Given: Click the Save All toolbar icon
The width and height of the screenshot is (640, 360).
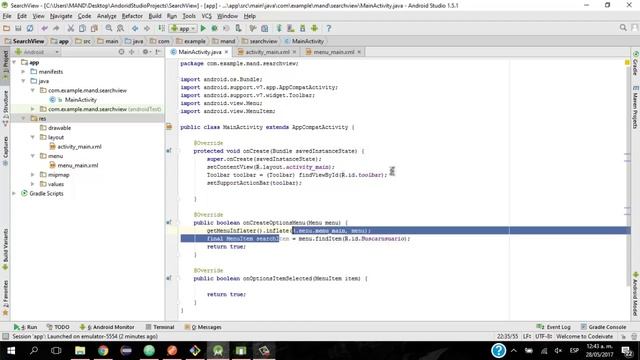Looking at the screenshot, I should point(18,28).
